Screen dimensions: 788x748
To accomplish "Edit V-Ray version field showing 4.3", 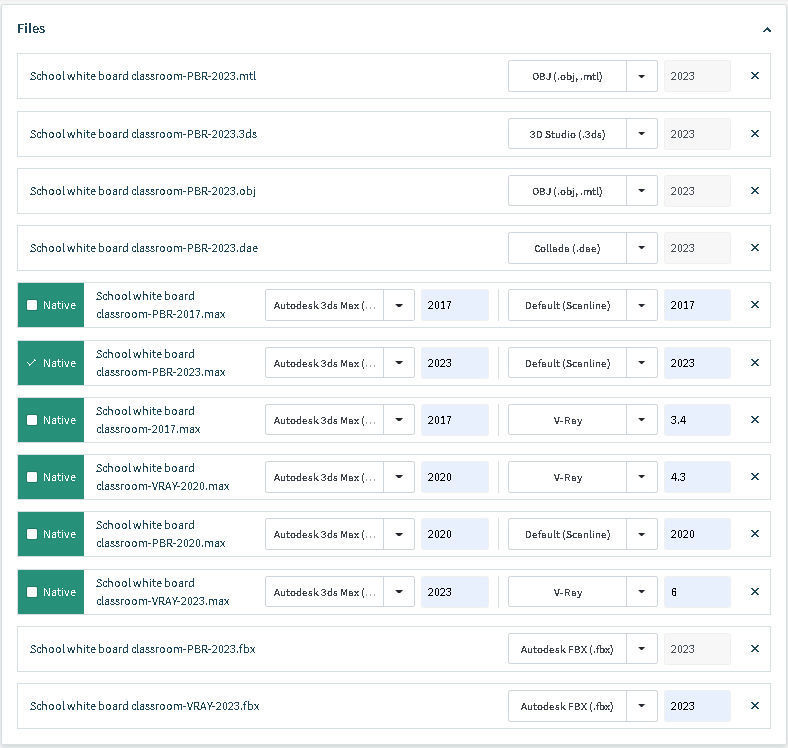I will (x=696, y=477).
